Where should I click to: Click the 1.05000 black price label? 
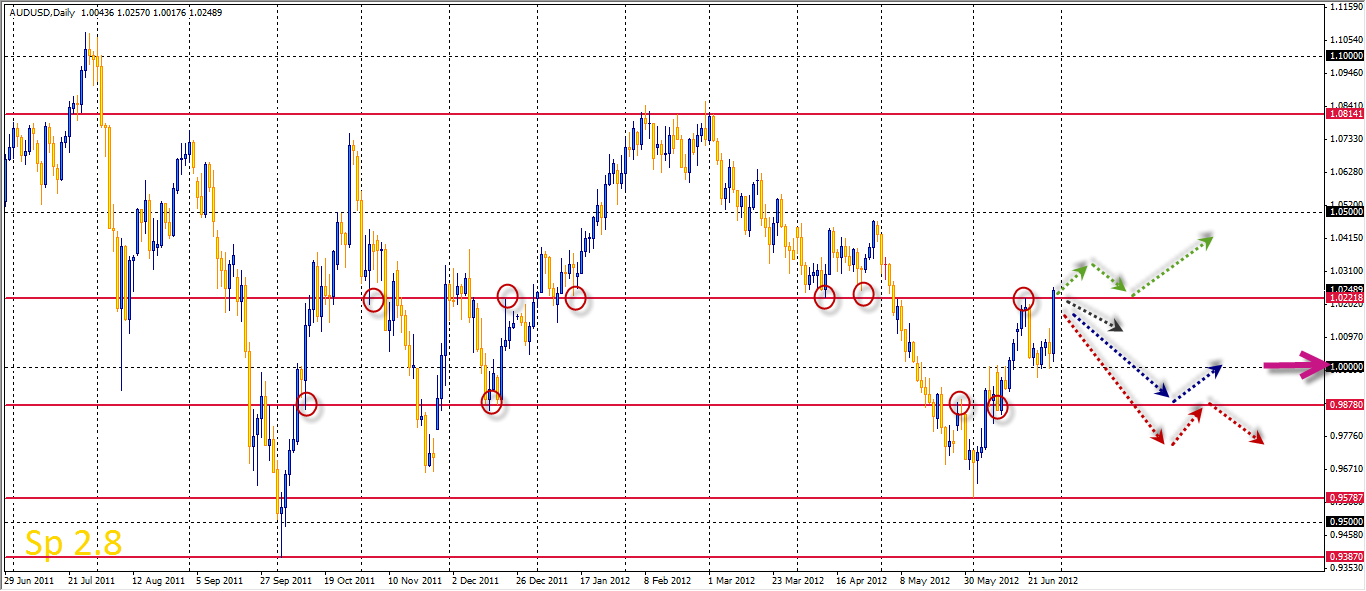coord(1345,212)
